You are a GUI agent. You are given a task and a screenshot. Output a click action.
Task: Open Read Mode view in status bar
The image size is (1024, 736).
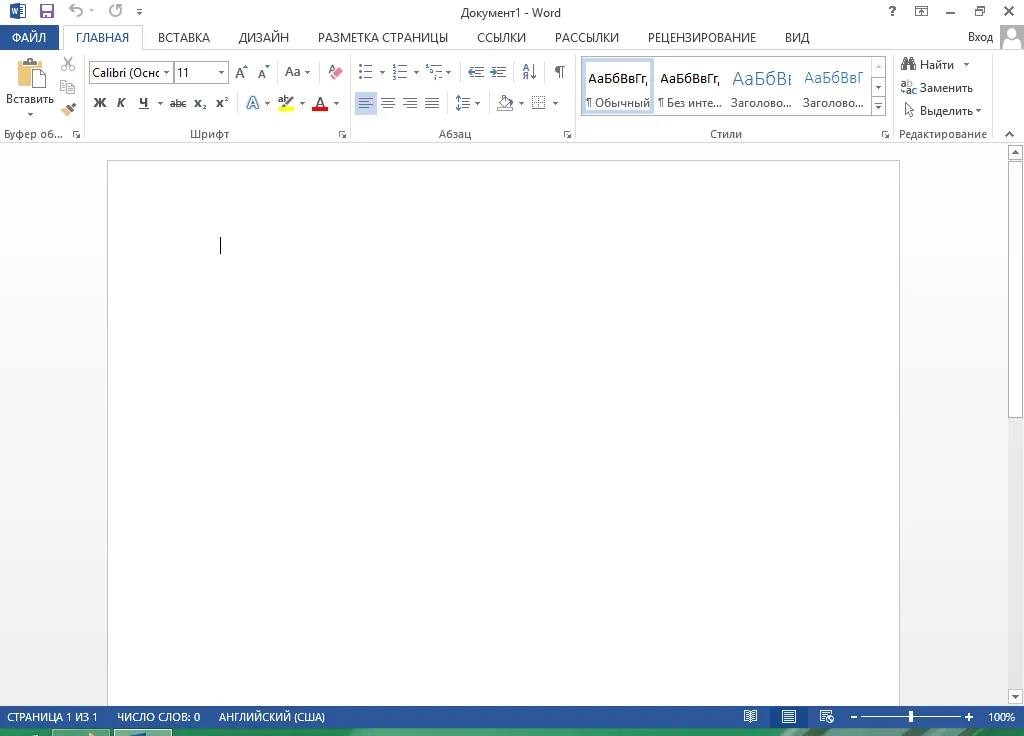click(750, 716)
